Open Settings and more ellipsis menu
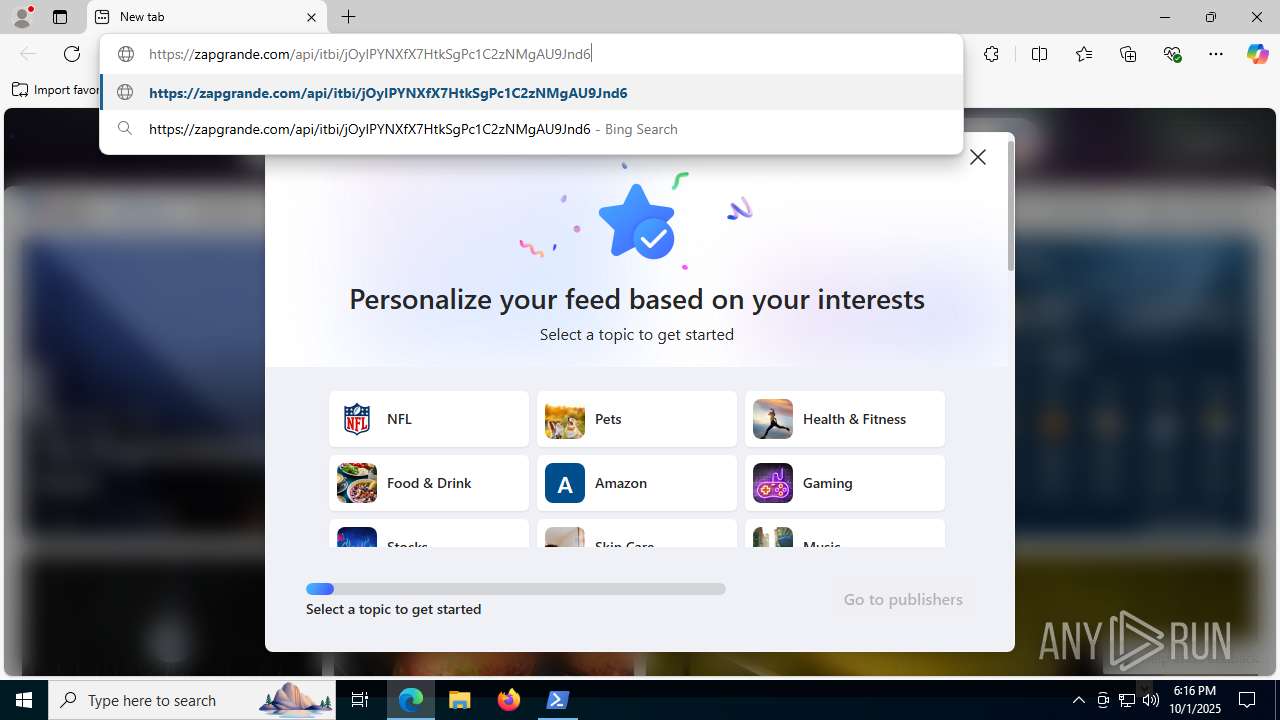This screenshot has height=720, width=1280. coord(1216,54)
